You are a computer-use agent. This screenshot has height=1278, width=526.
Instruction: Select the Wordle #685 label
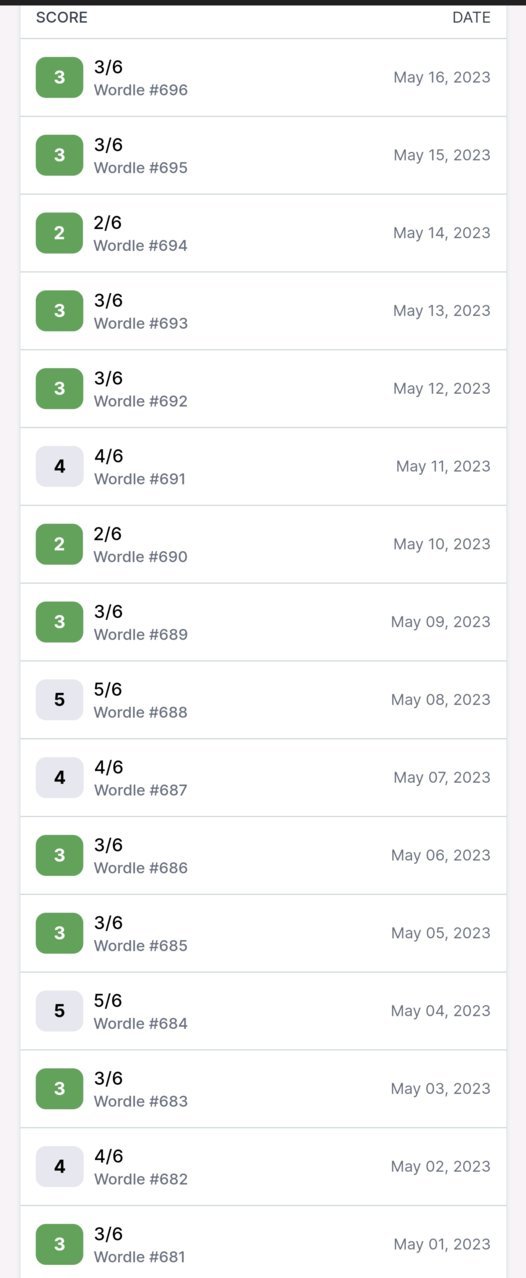coord(141,945)
